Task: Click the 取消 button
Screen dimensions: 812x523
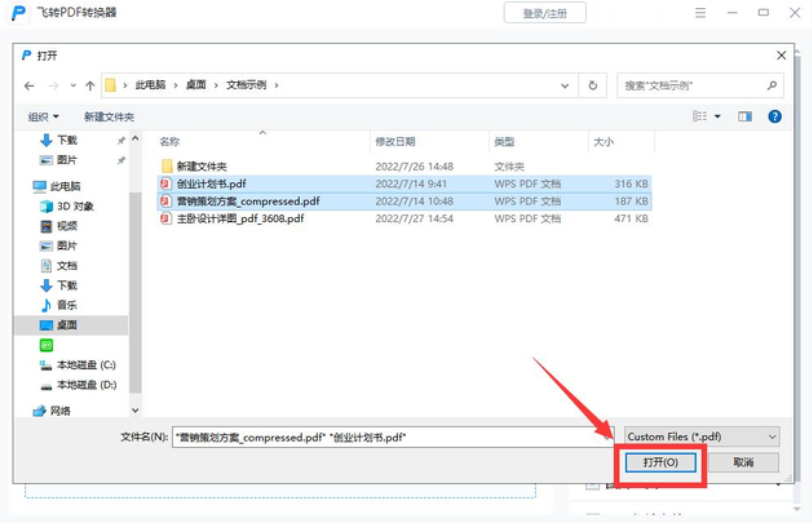Action: [742, 463]
